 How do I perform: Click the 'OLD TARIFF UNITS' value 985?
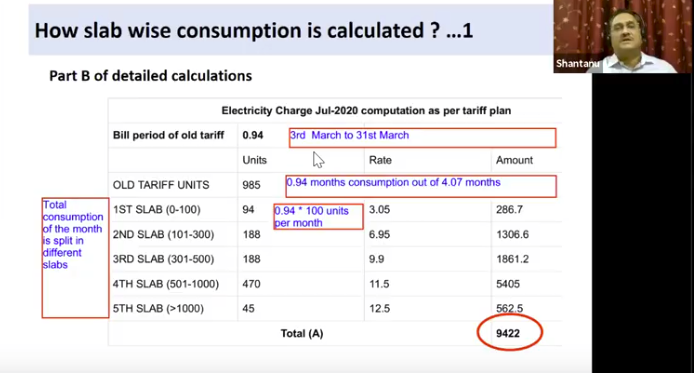[x=251, y=185]
